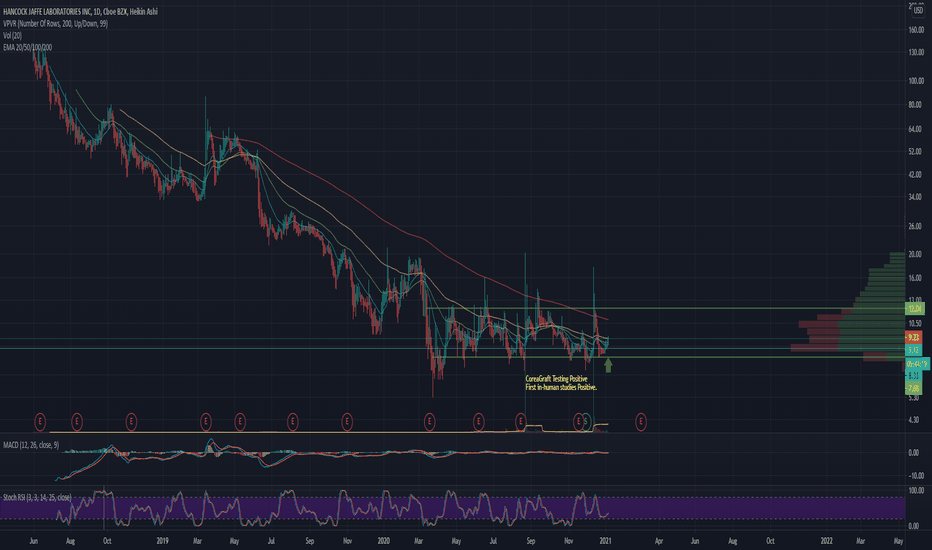Click the earnings marker near Mar 2020

[430, 422]
